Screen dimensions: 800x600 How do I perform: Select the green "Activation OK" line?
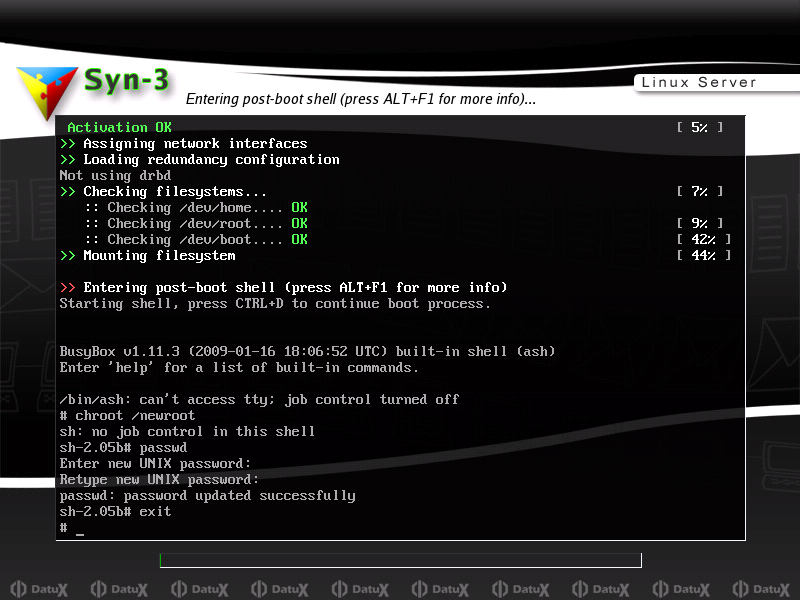(x=119, y=127)
